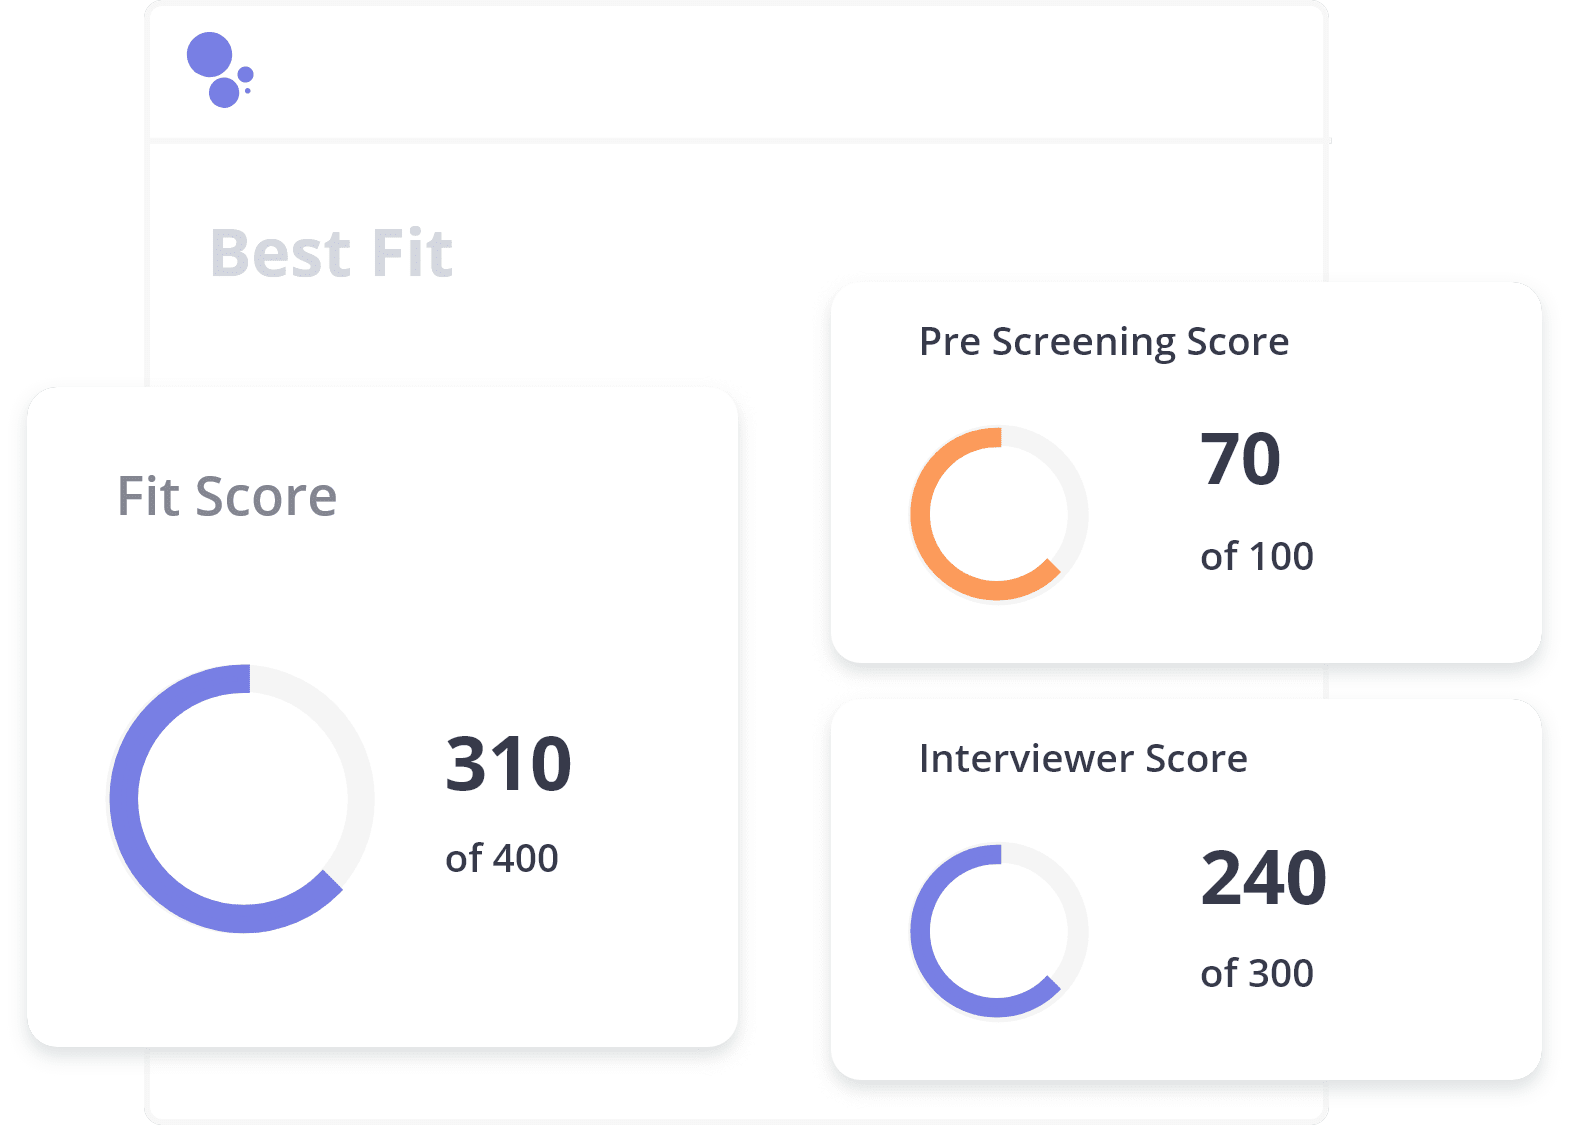1569x1125 pixels.
Task: Click the Interviewer Score title
Action: tap(1083, 759)
